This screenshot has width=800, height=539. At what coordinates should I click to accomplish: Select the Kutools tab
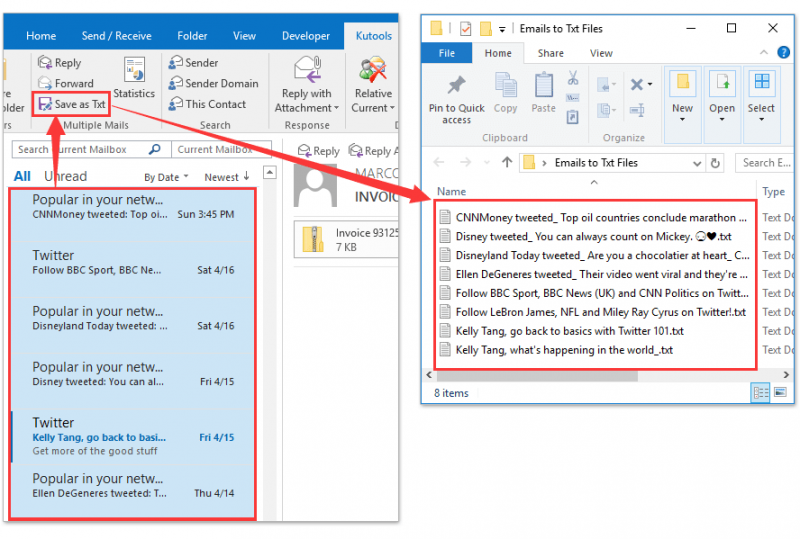[373, 36]
